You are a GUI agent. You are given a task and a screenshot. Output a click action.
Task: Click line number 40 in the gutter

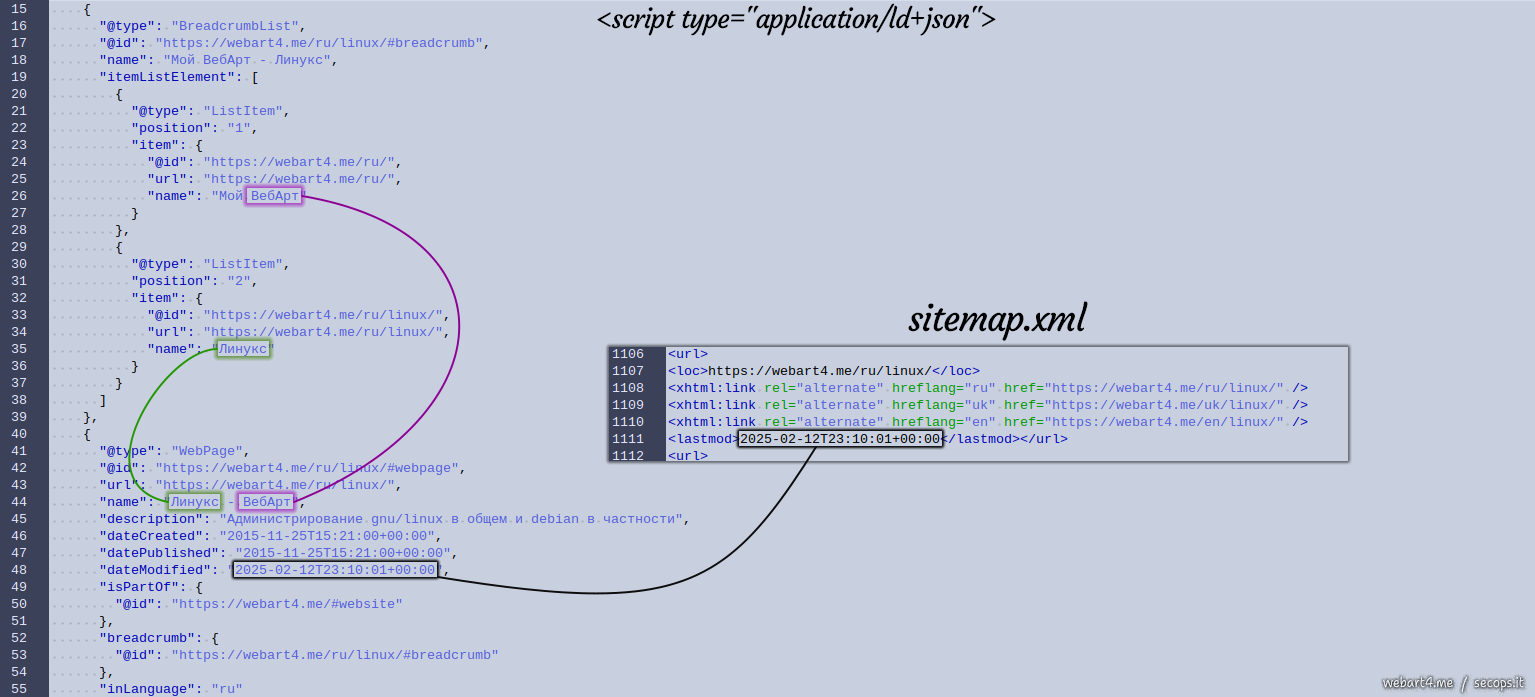pyautogui.click(x=19, y=434)
